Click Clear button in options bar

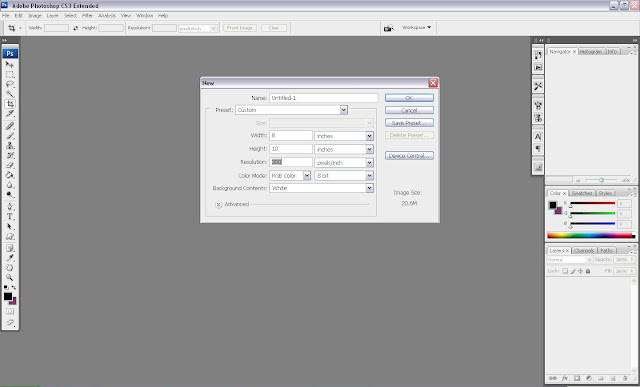pyautogui.click(x=274, y=28)
